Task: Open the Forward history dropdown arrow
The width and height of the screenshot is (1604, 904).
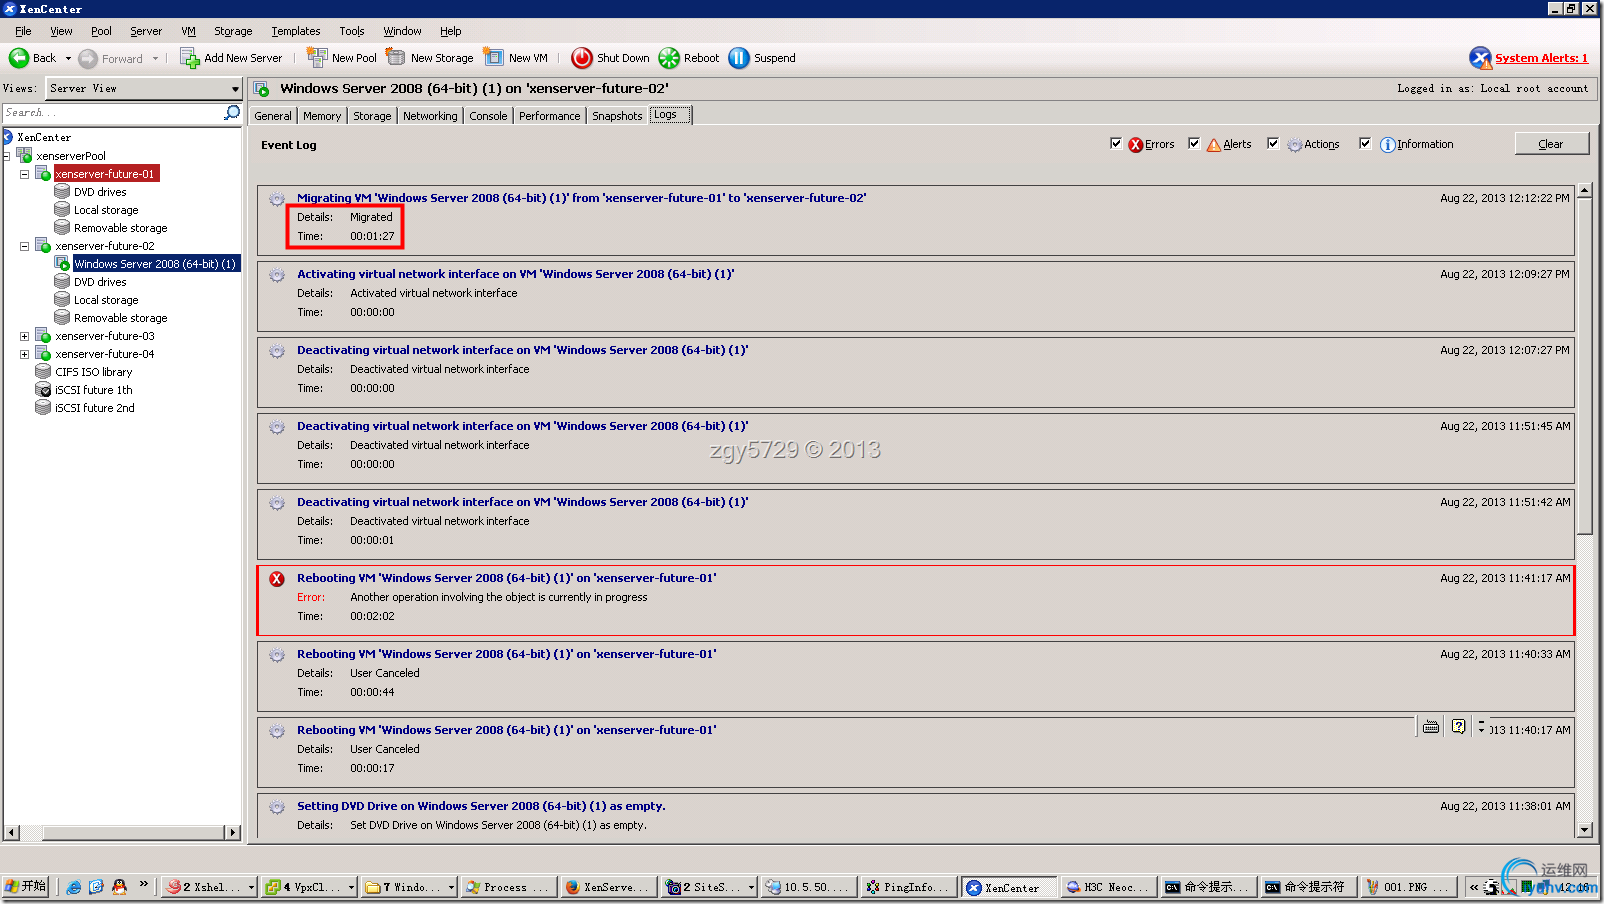Action: [156, 59]
